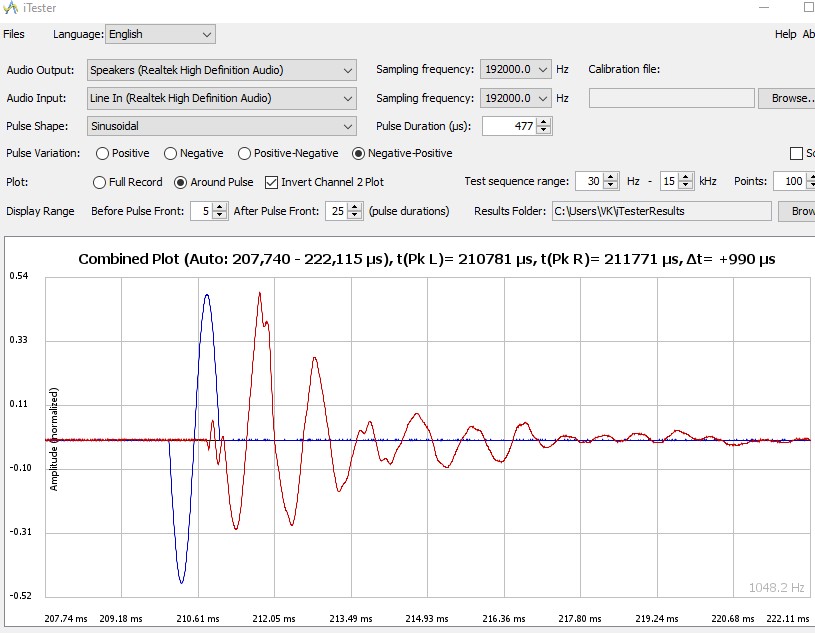Click the Results Folder browse button
The image size is (815, 633).
(x=797, y=211)
